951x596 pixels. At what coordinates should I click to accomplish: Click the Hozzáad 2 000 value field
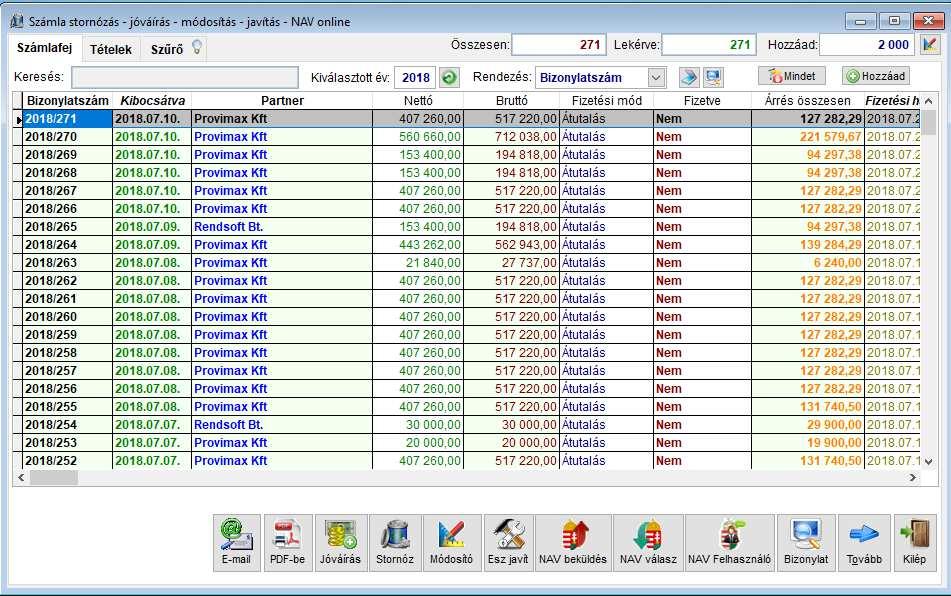pyautogui.click(x=867, y=45)
